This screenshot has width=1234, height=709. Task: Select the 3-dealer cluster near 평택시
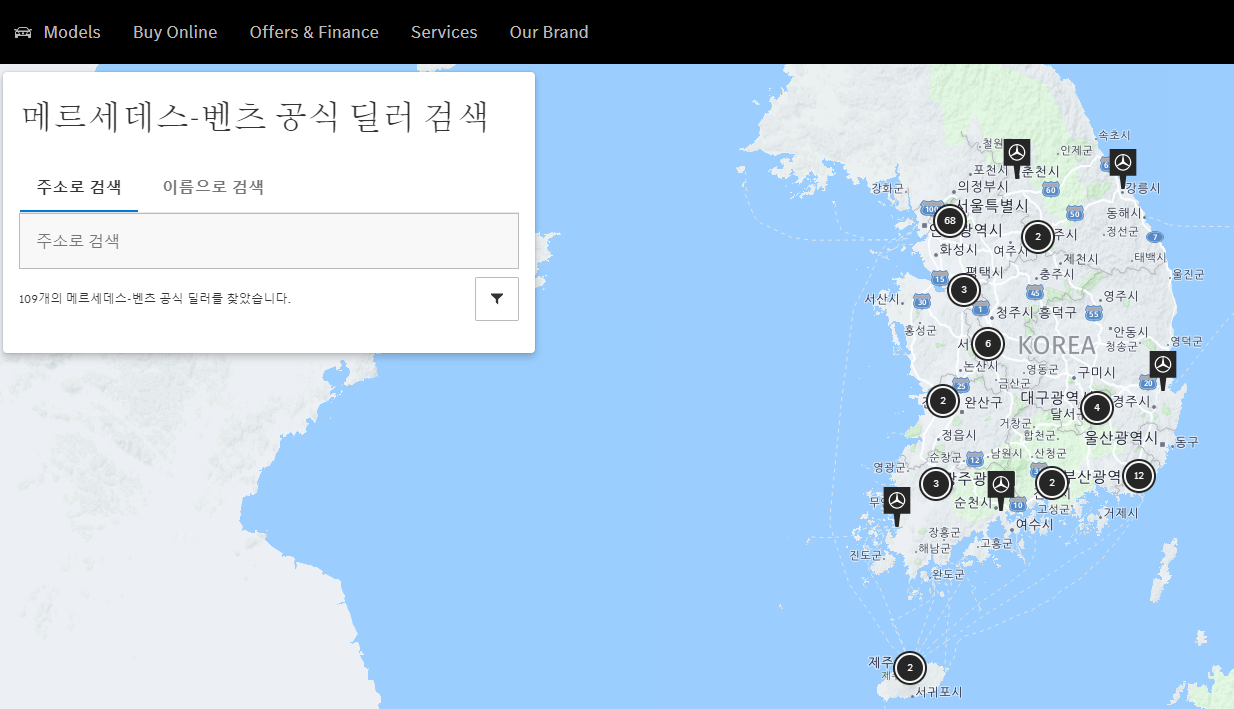point(963,290)
